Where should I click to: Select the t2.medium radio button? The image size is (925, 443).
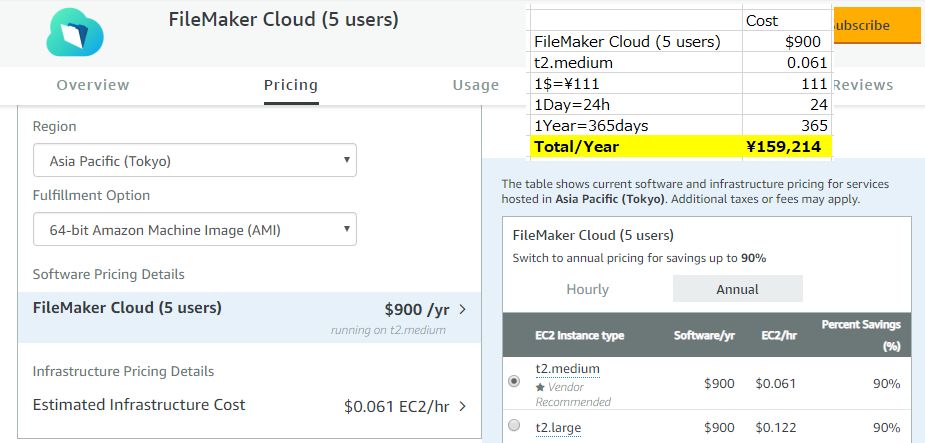pyautogui.click(x=514, y=381)
